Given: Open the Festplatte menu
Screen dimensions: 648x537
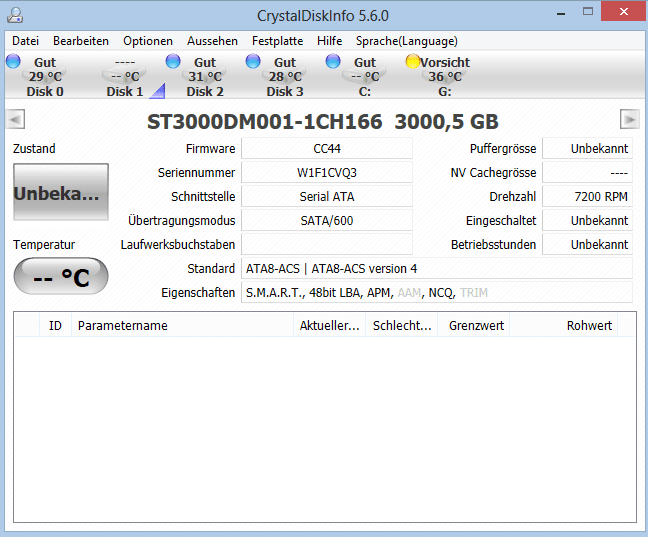Looking at the screenshot, I should tap(278, 41).
